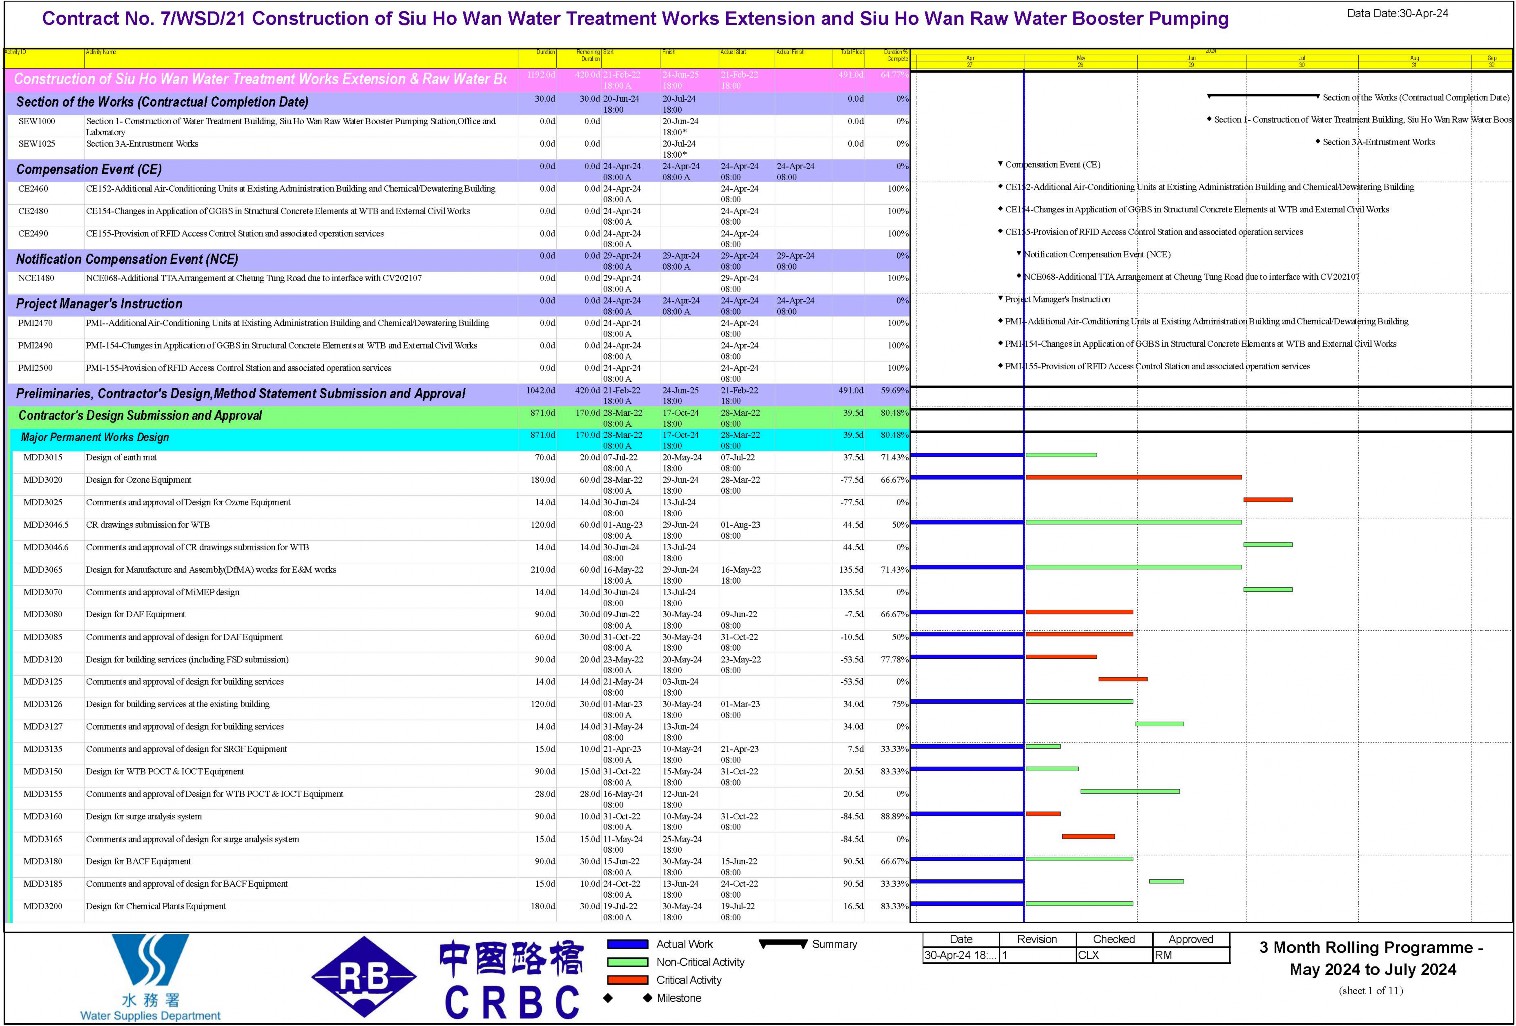This screenshot has height=1026, width=1516.
Task: Click the Compensation Event (CE) summary marker in Gantt
Action: point(1000,164)
